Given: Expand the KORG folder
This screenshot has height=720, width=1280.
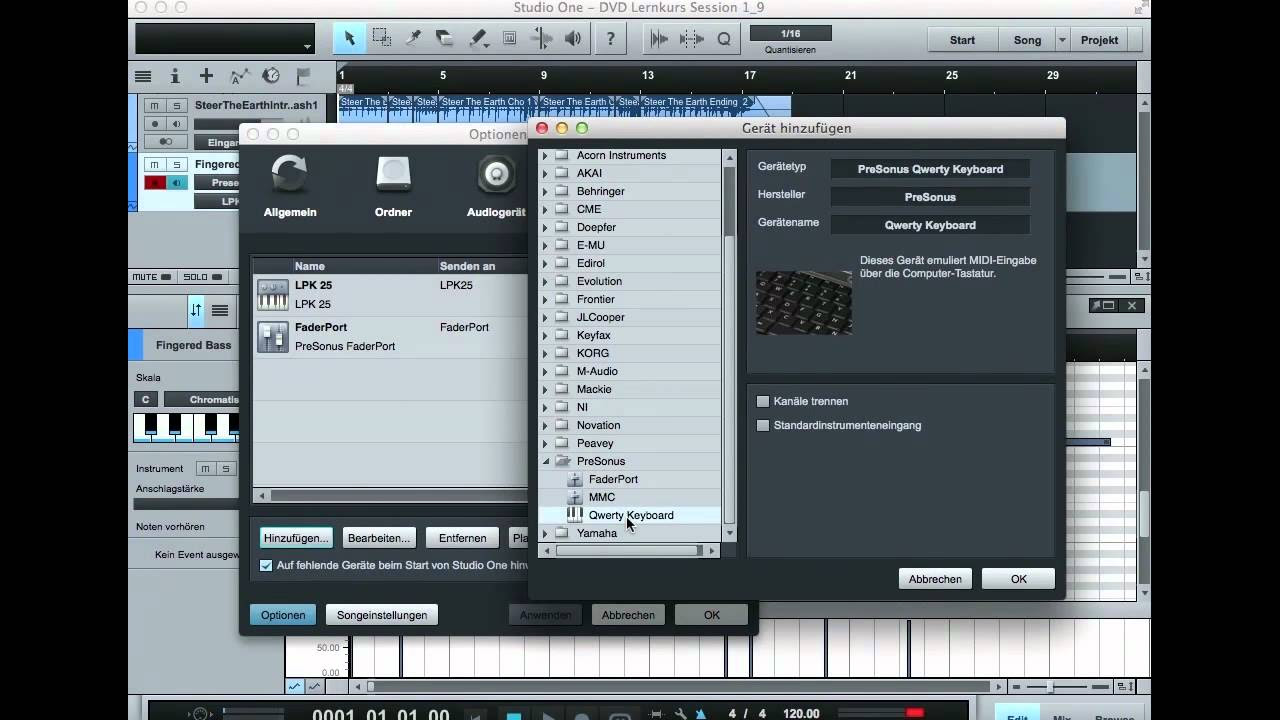Looking at the screenshot, I should click(545, 353).
